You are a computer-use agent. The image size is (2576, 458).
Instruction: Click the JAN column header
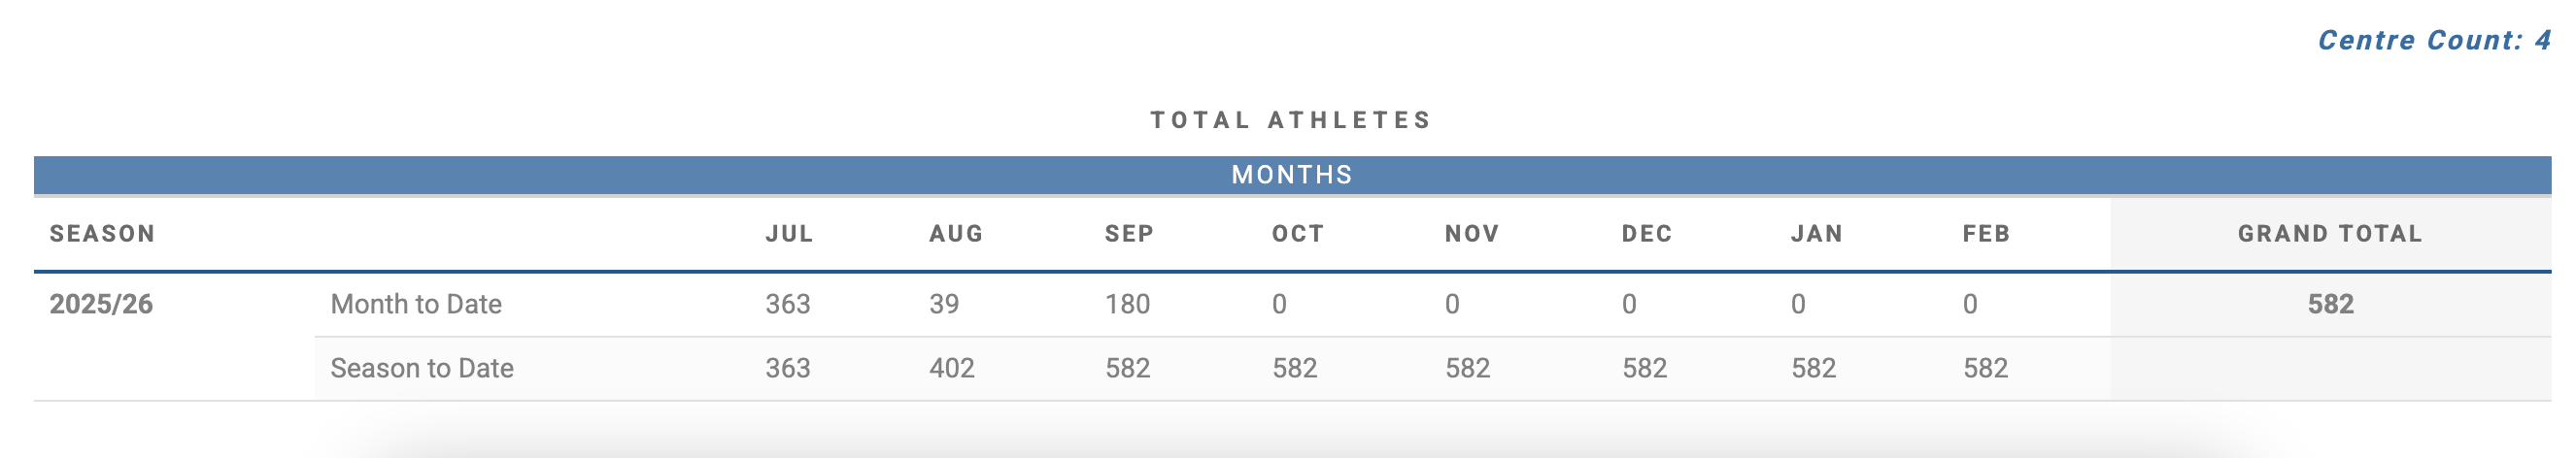click(x=1817, y=234)
